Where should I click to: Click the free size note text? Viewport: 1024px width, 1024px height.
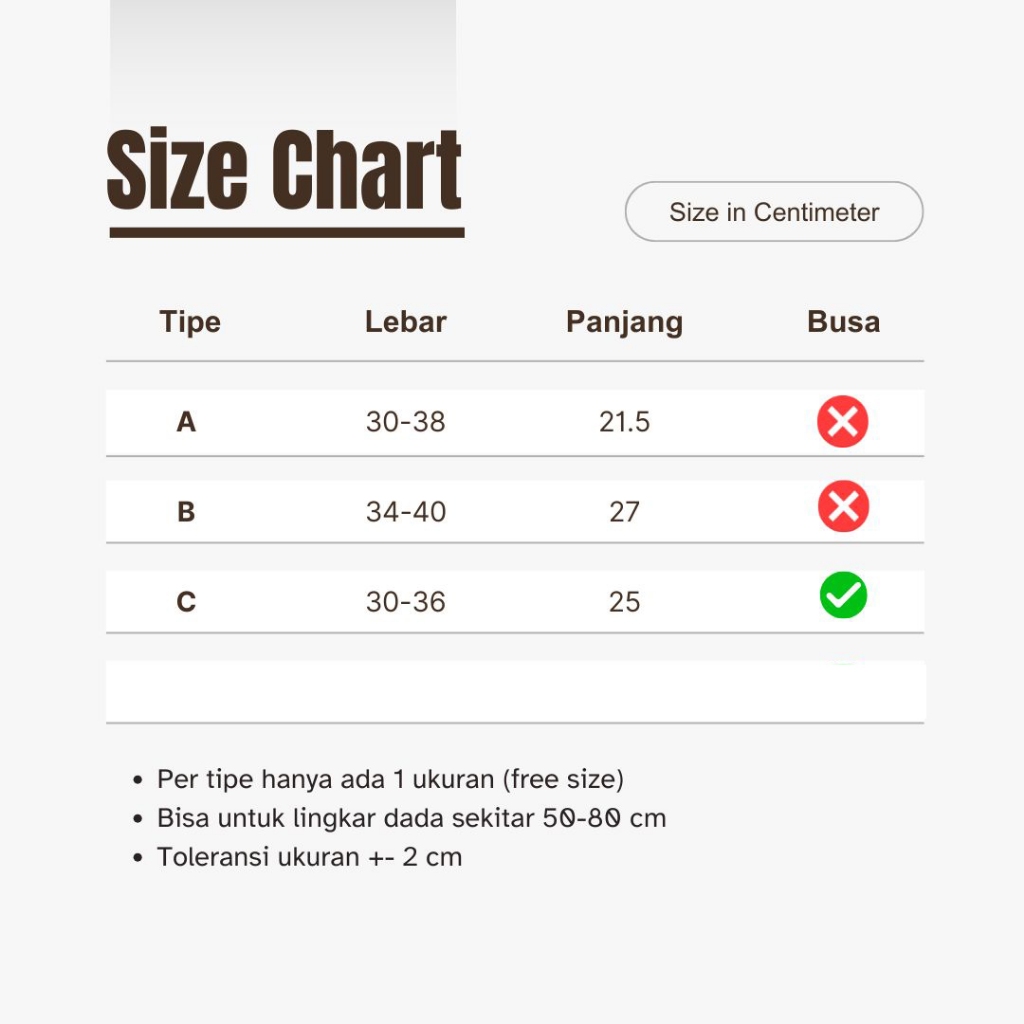click(x=390, y=779)
